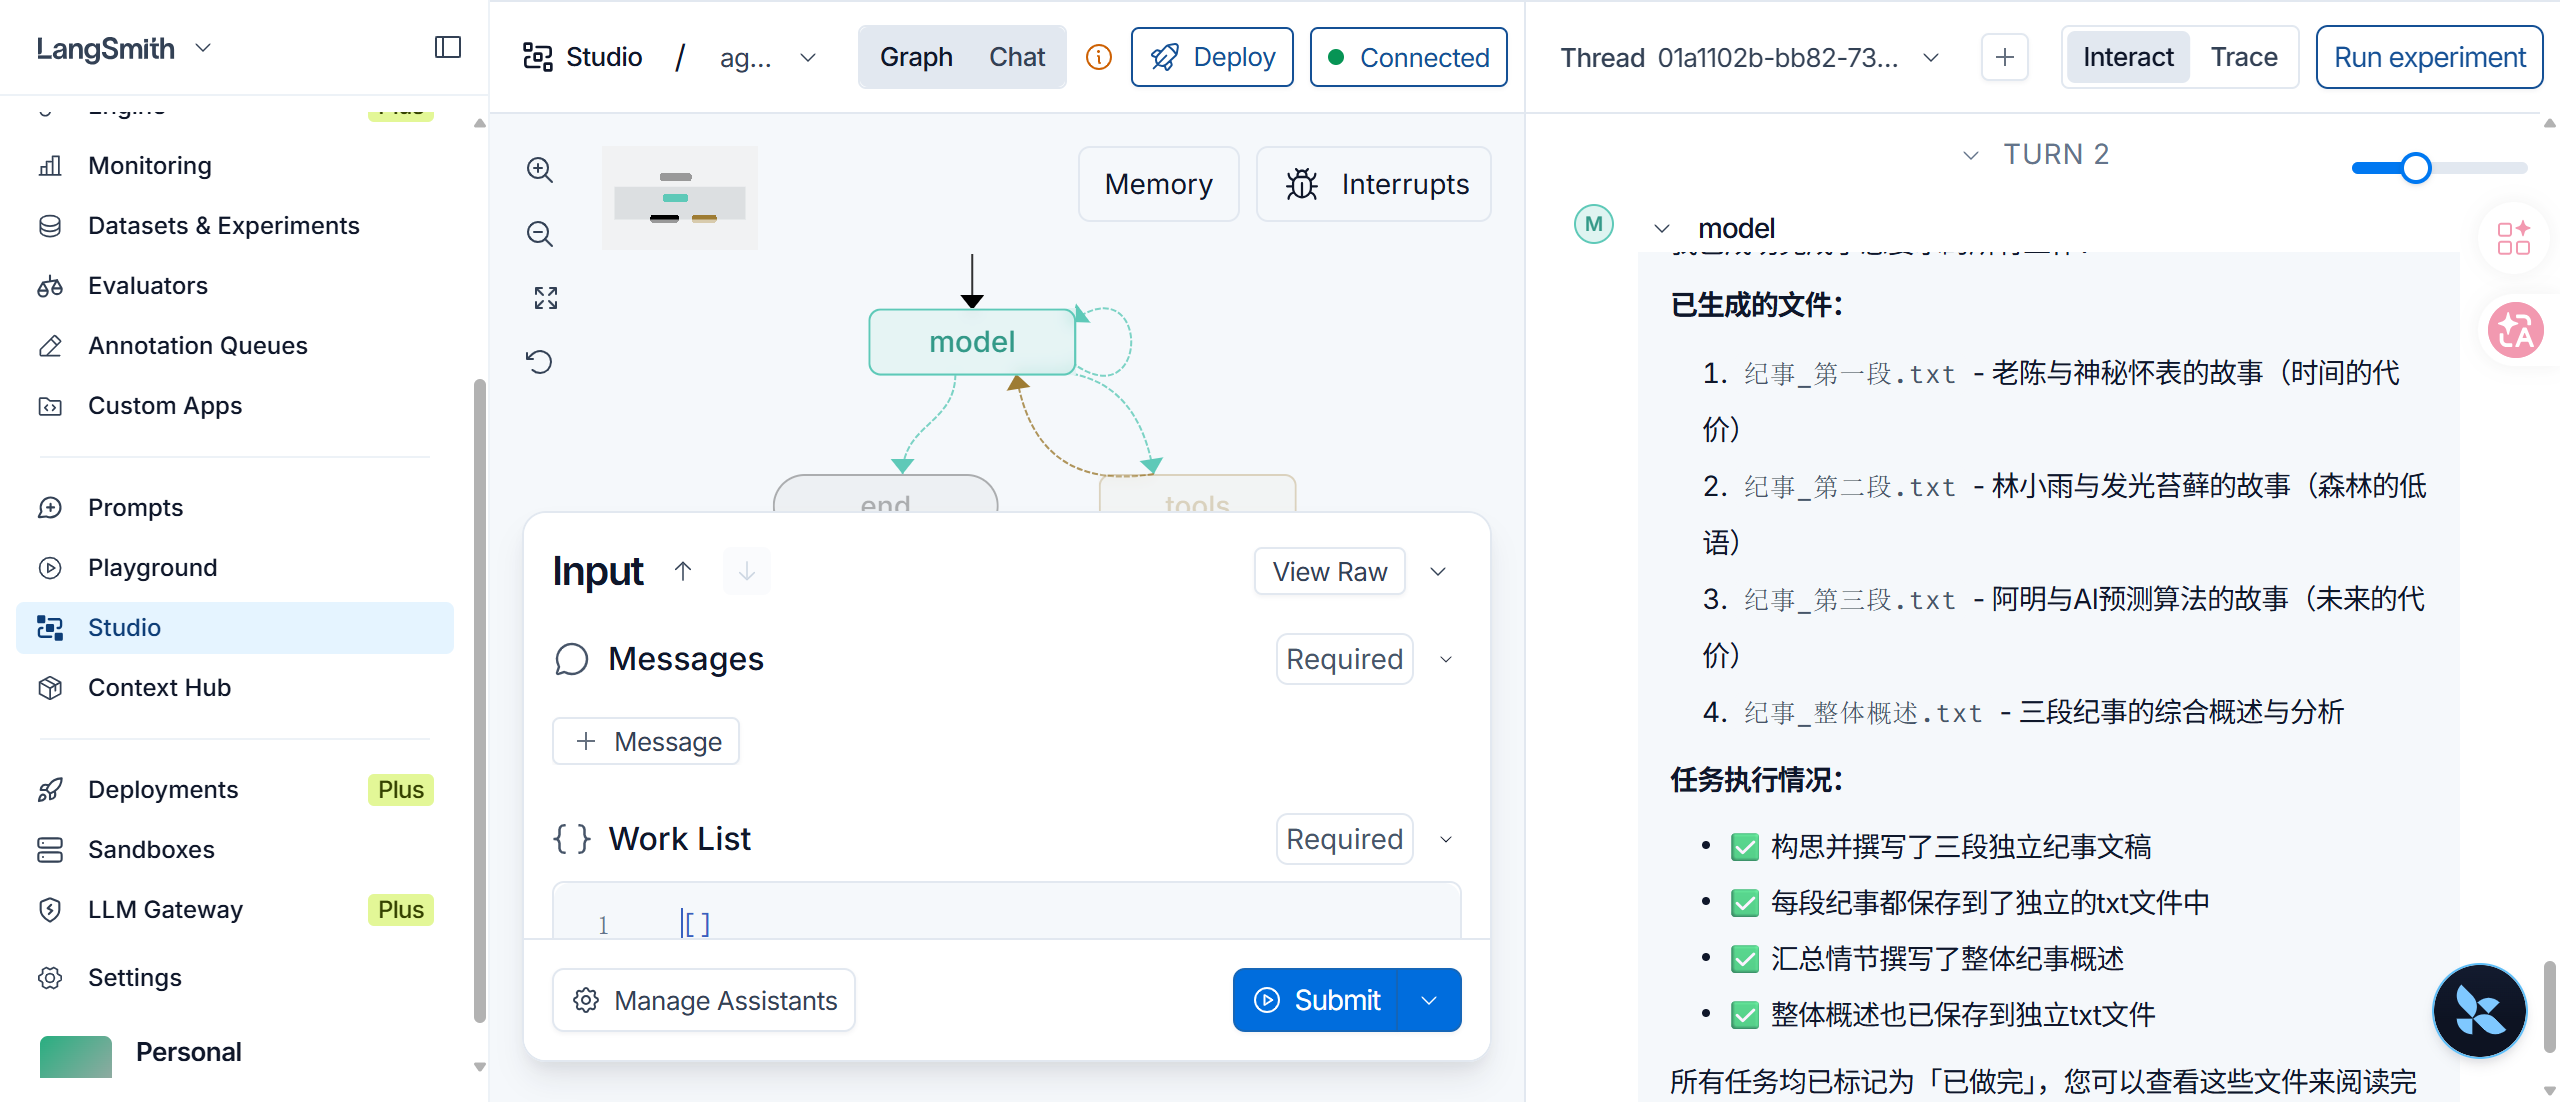2560x1102 pixels.
Task: Click the graph minimap thumbnail
Action: (680, 198)
